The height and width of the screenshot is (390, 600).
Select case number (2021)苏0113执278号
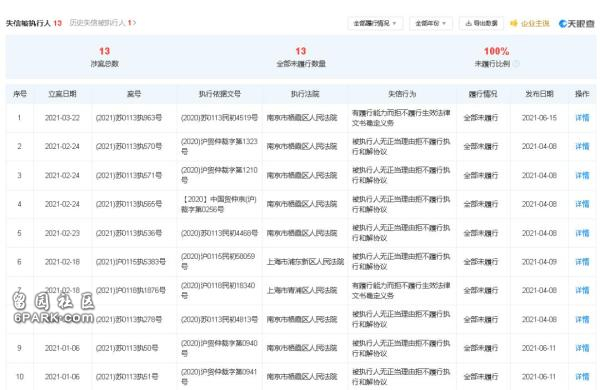point(129,319)
